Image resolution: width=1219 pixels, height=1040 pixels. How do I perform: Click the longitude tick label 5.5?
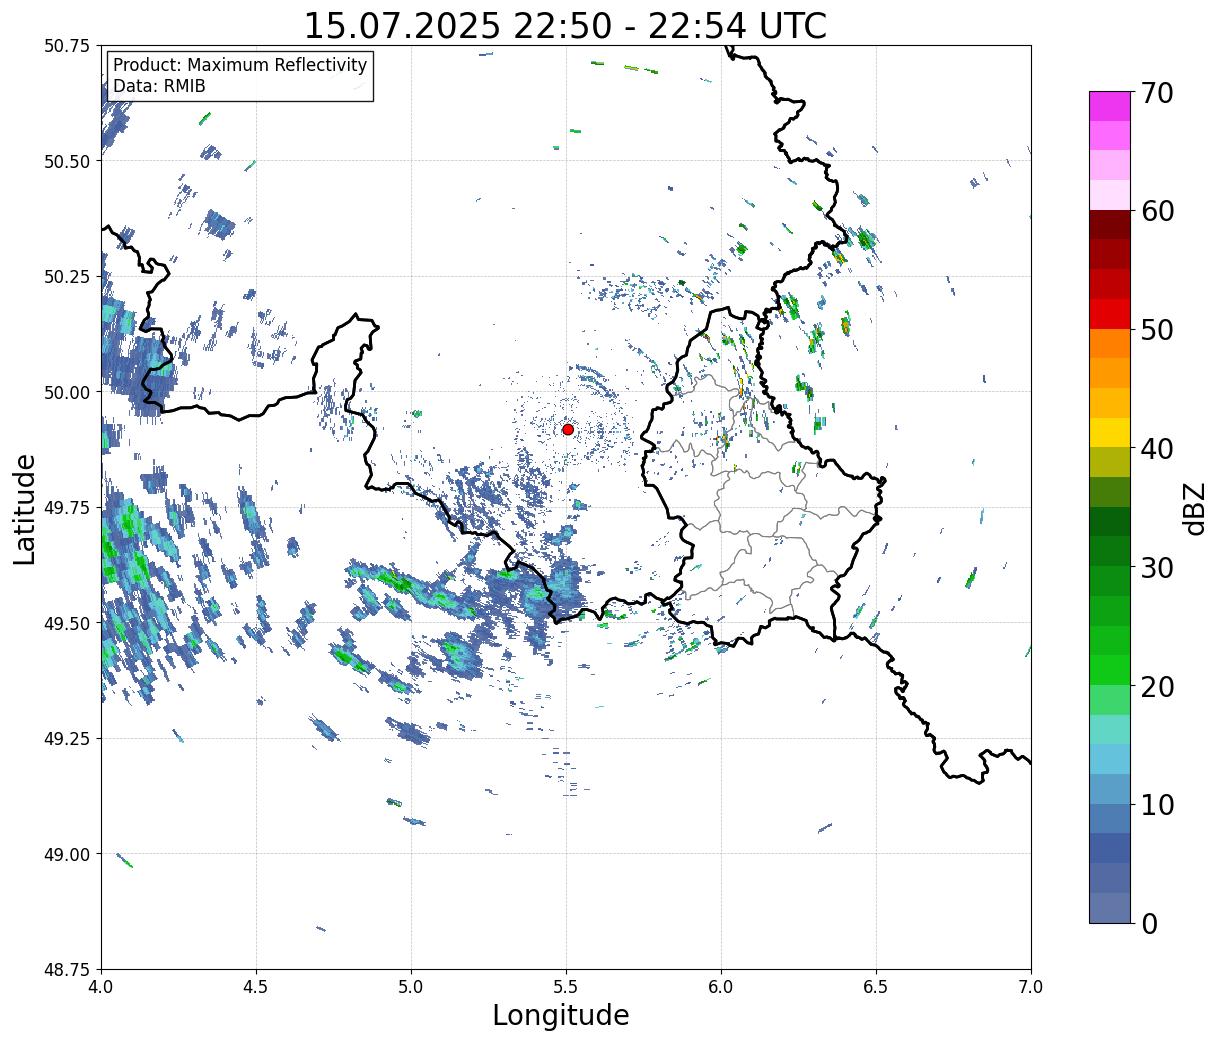point(566,987)
